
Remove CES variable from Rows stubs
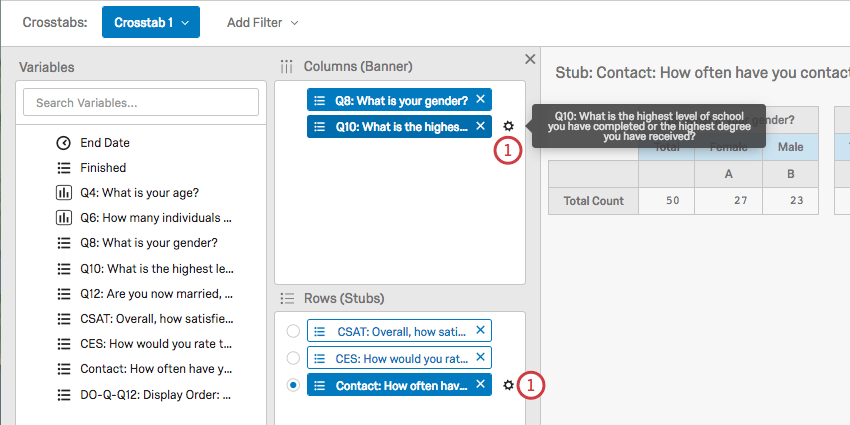coord(481,357)
